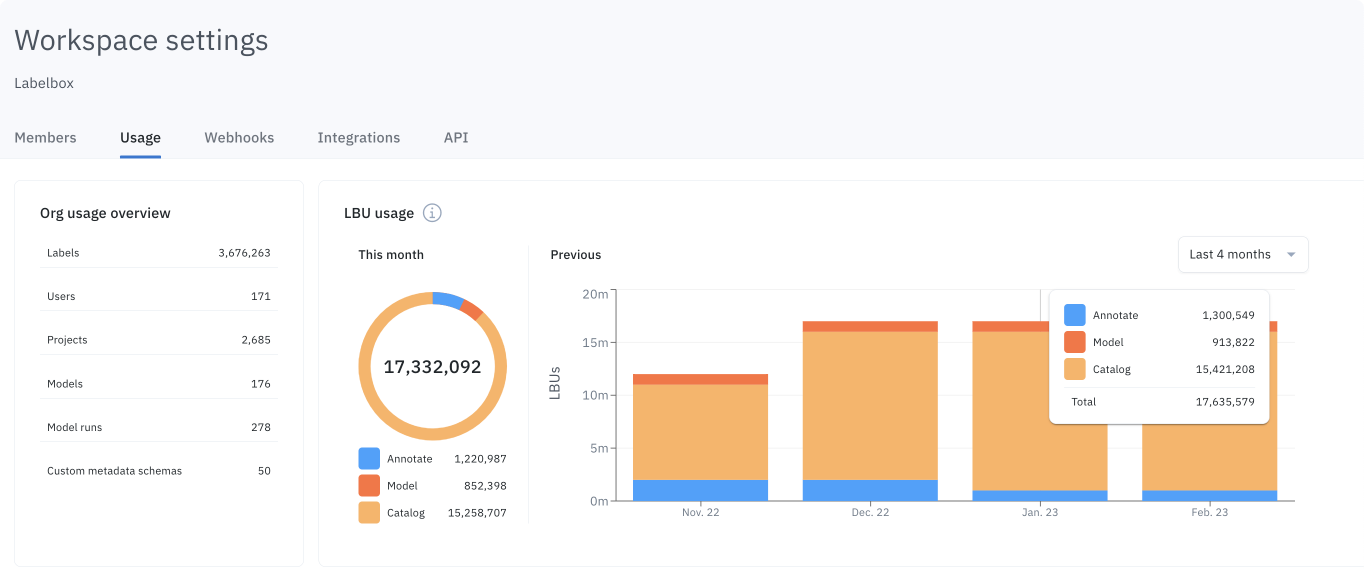
Task: Click the This month Annotate value 1,220,987
Action: pyautogui.click(x=480, y=459)
